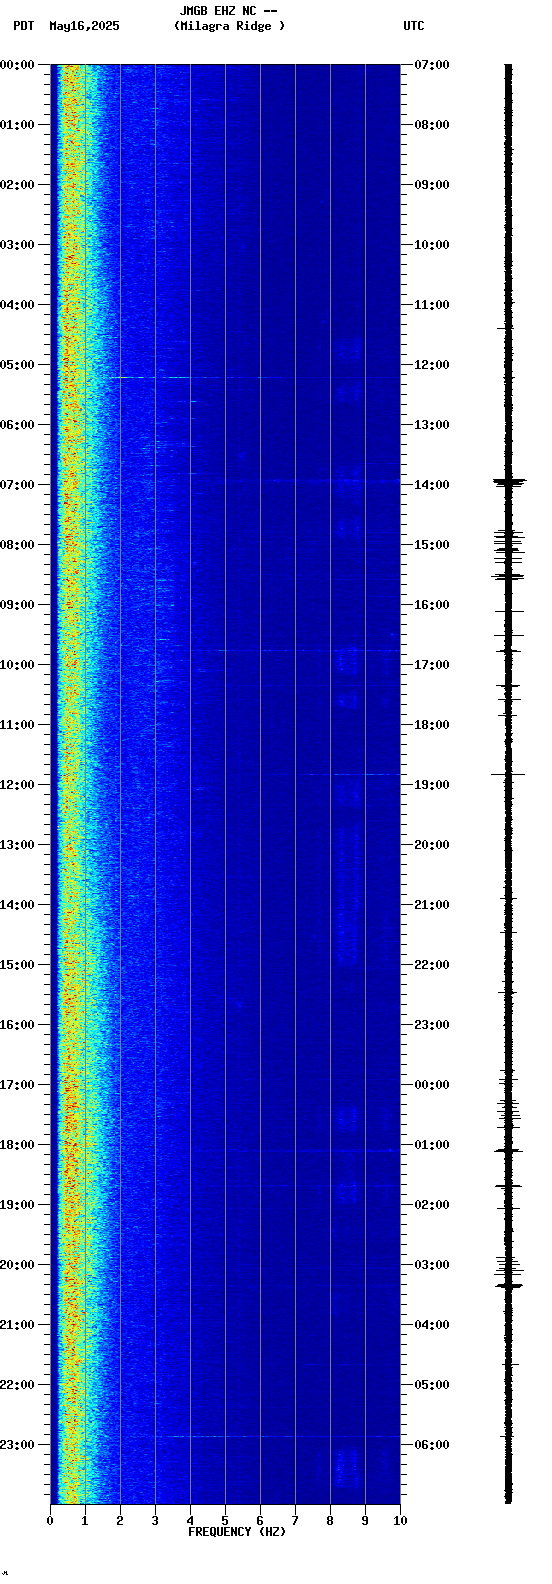Screen dimensions: 552x1584
Task: Click the 'May16,2025' date label
Action: click(x=84, y=26)
